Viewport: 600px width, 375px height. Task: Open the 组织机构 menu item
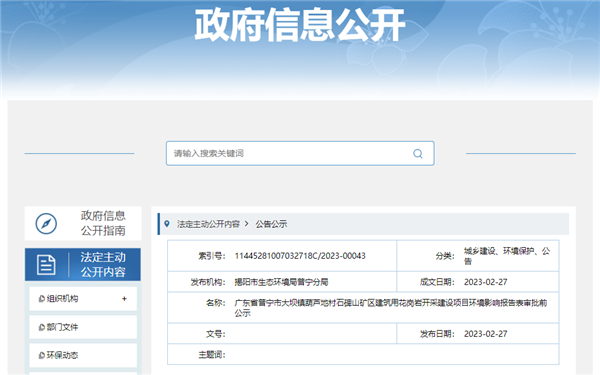click(x=83, y=298)
